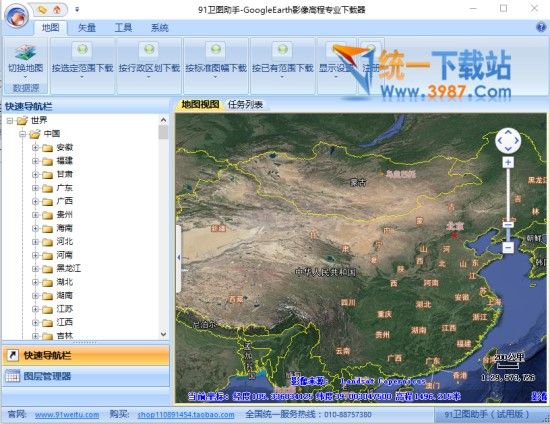Click 按行政区划下载 toolbar icon
Viewport: 550px width, 424px height.
[149, 49]
